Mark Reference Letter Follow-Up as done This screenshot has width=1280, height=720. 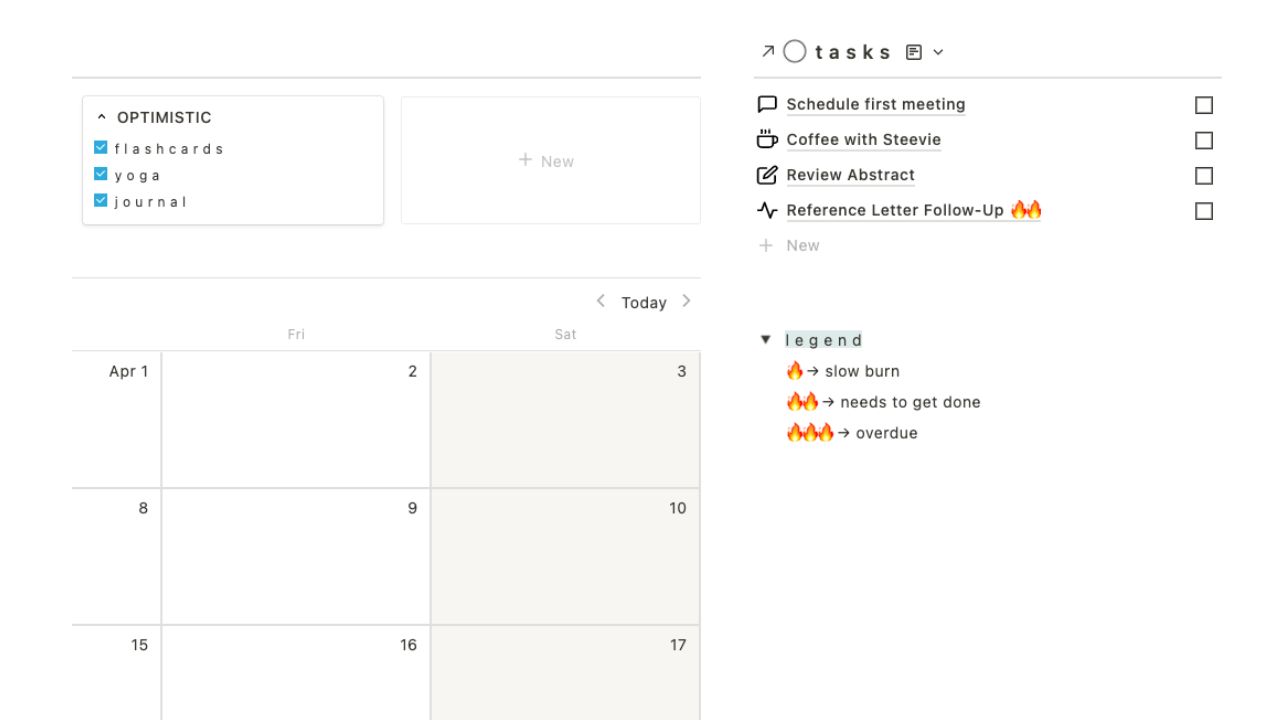(x=1204, y=211)
